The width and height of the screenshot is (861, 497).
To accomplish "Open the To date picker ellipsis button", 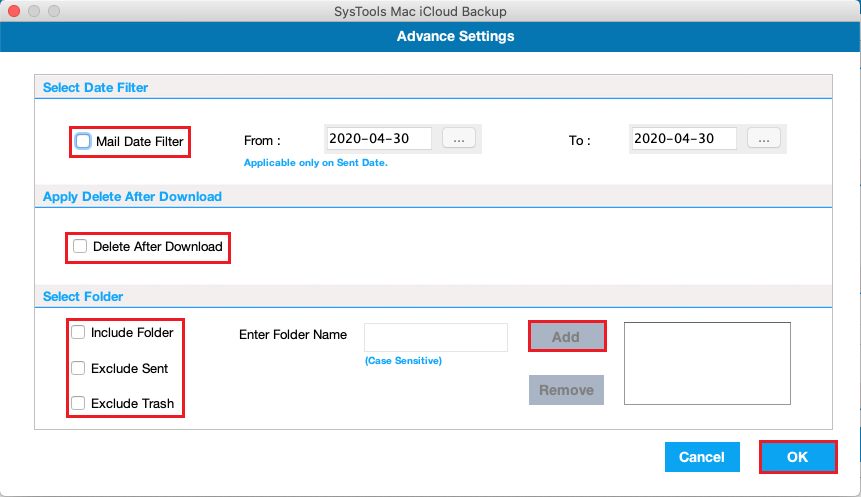I will click(764, 140).
